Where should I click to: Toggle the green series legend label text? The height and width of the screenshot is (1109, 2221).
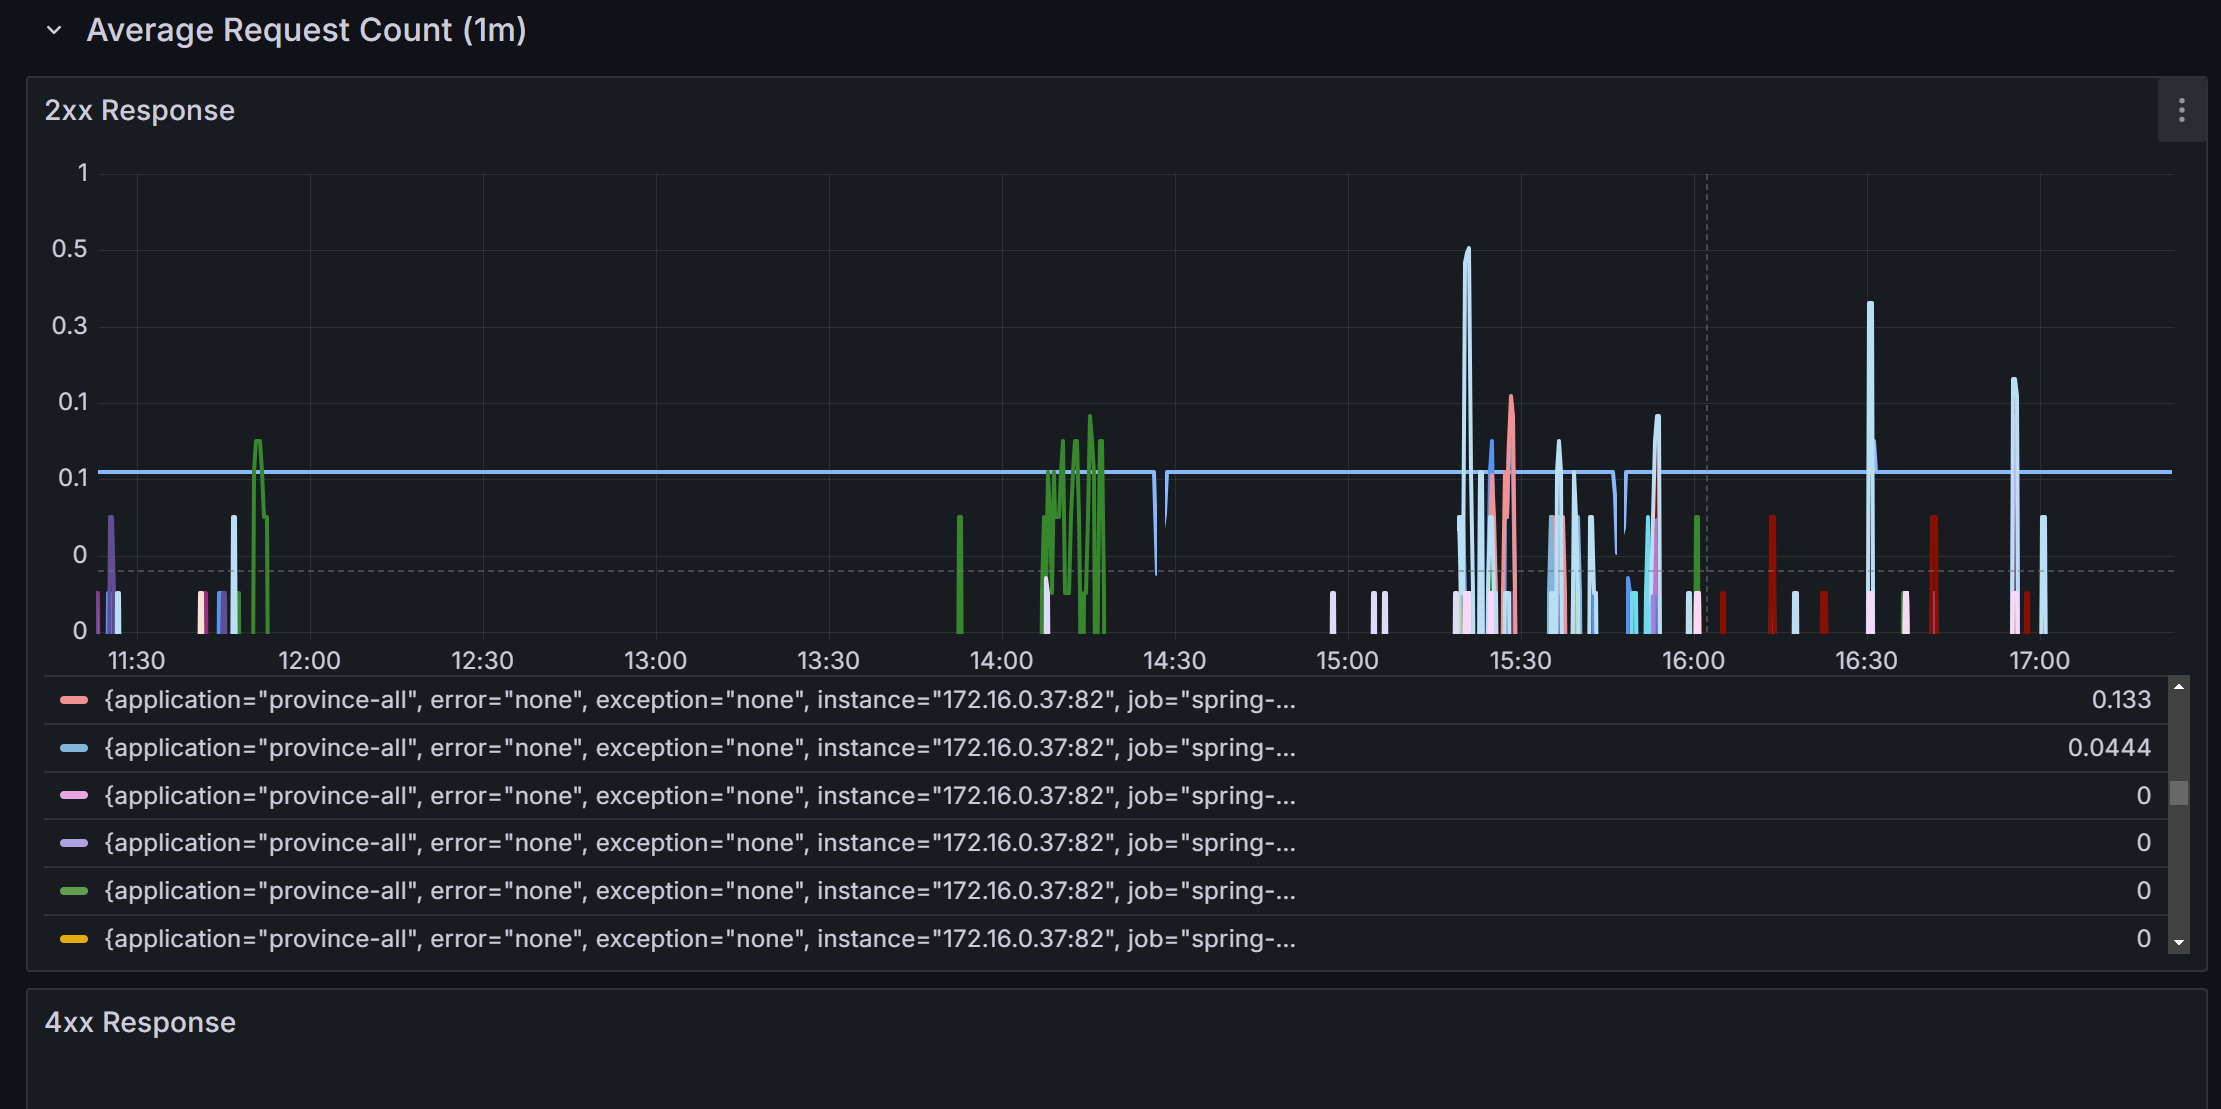point(700,891)
